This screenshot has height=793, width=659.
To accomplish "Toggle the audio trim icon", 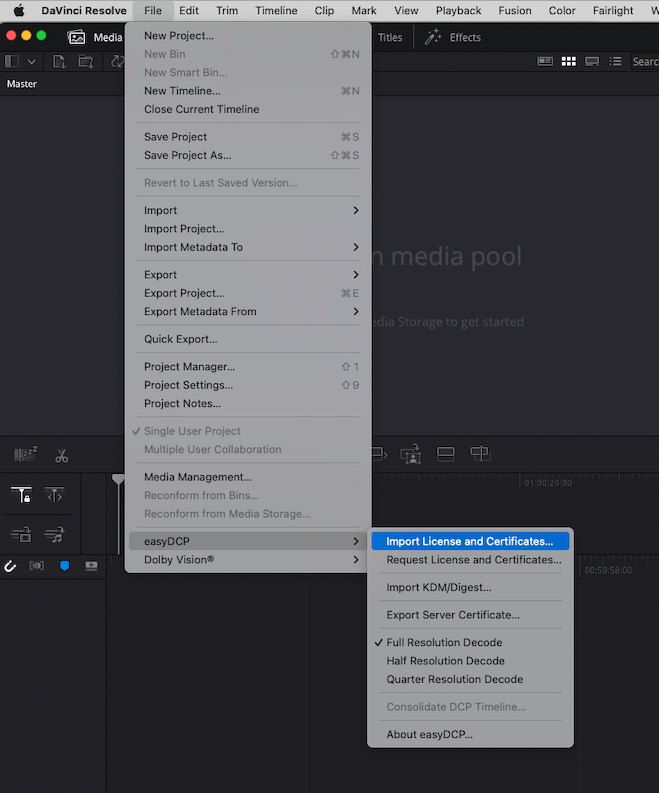I will tap(36, 565).
